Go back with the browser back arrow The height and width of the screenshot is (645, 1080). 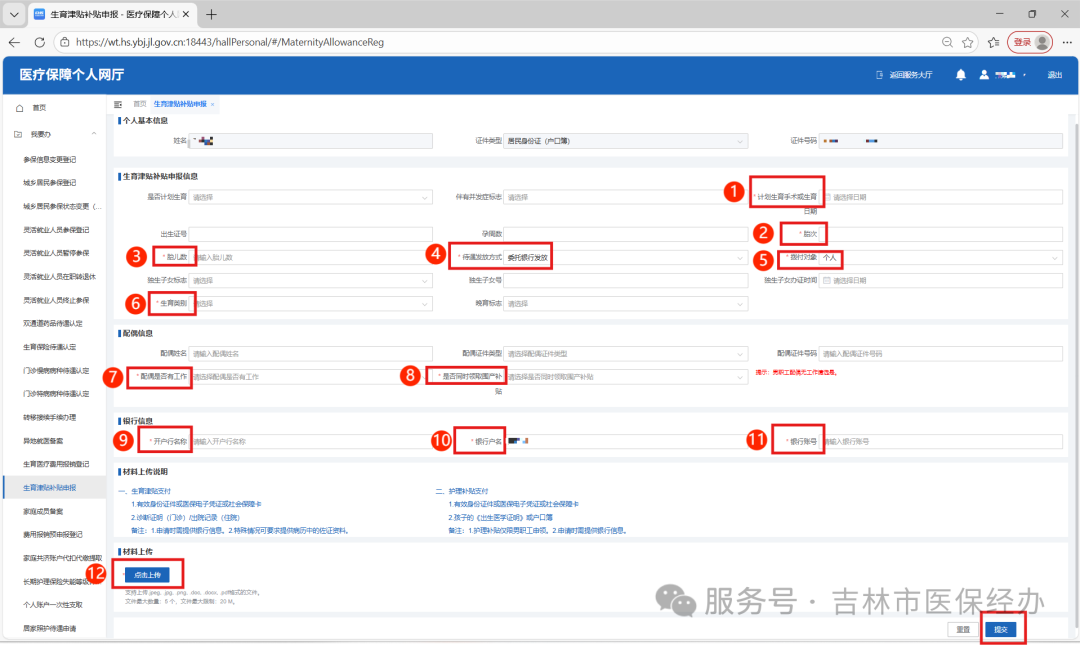click(14, 42)
